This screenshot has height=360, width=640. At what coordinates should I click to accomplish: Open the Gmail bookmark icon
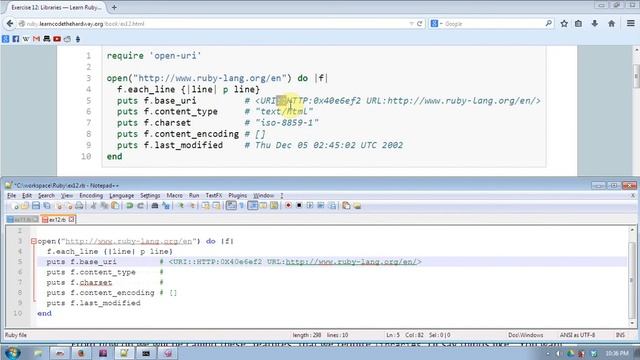tap(36, 39)
